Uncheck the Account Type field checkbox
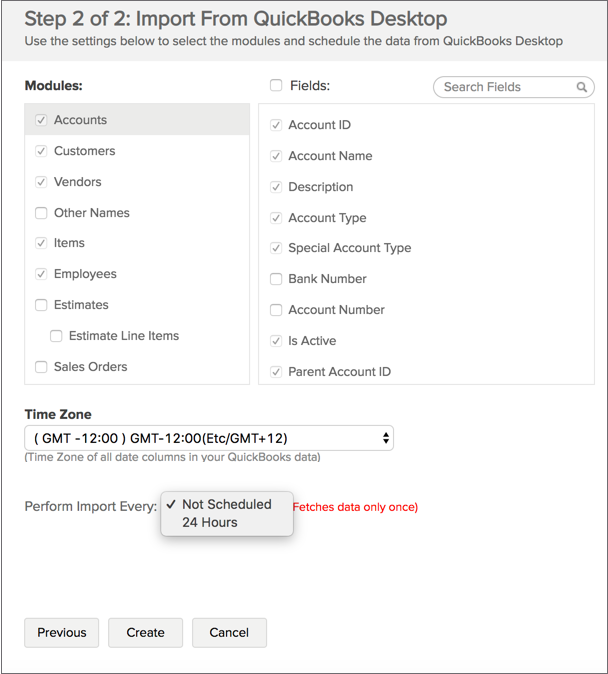This screenshot has width=608, height=674. pyautogui.click(x=276, y=218)
